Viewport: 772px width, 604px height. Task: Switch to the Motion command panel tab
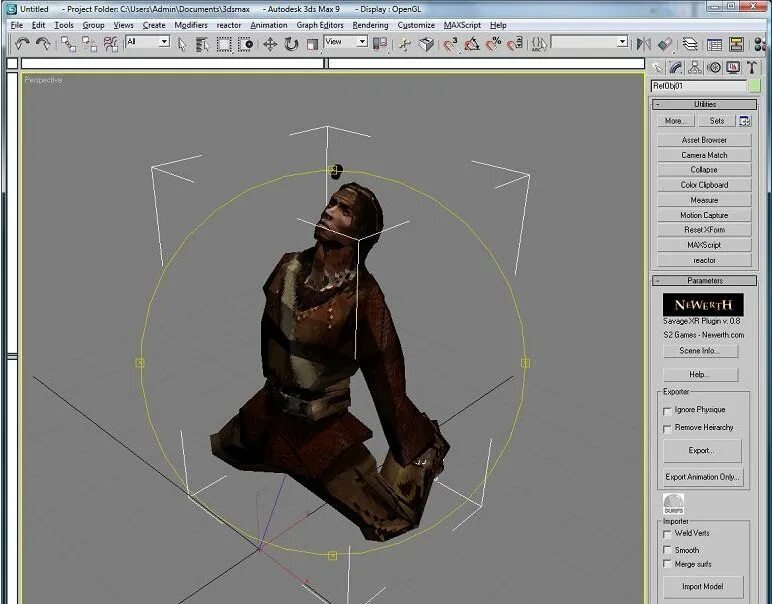click(x=714, y=67)
